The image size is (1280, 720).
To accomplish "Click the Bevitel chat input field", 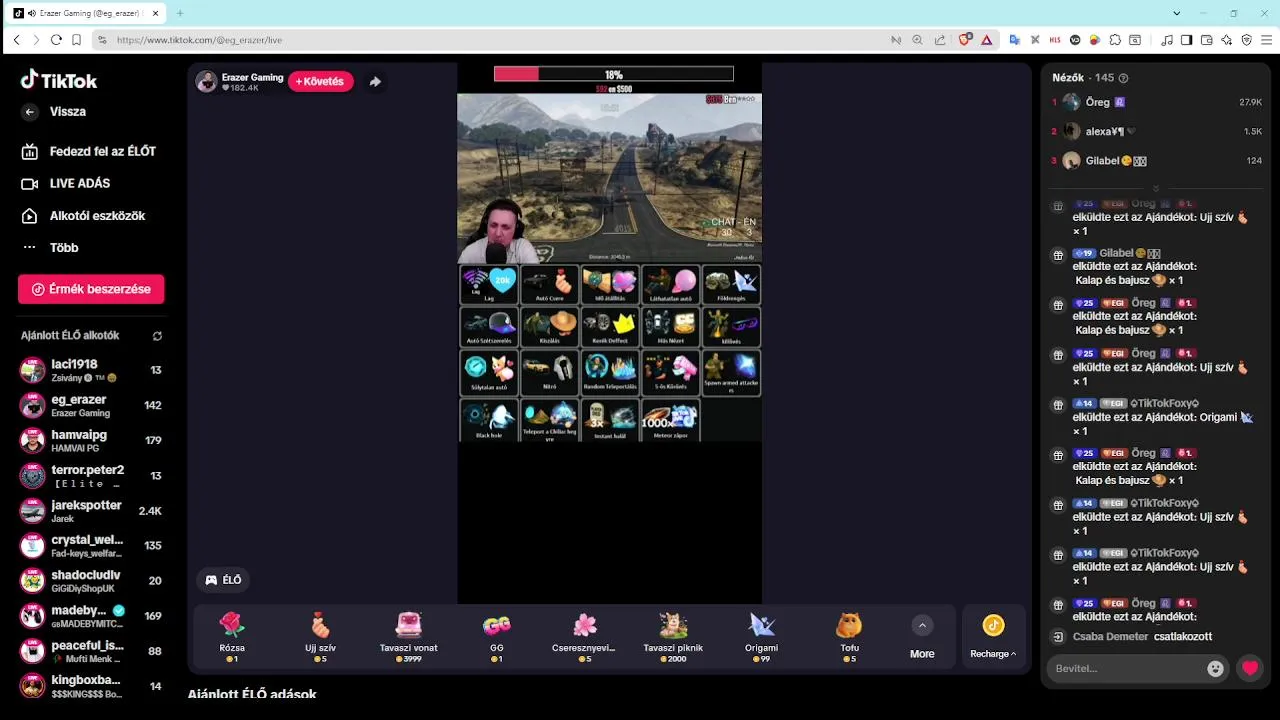I will (1127, 668).
